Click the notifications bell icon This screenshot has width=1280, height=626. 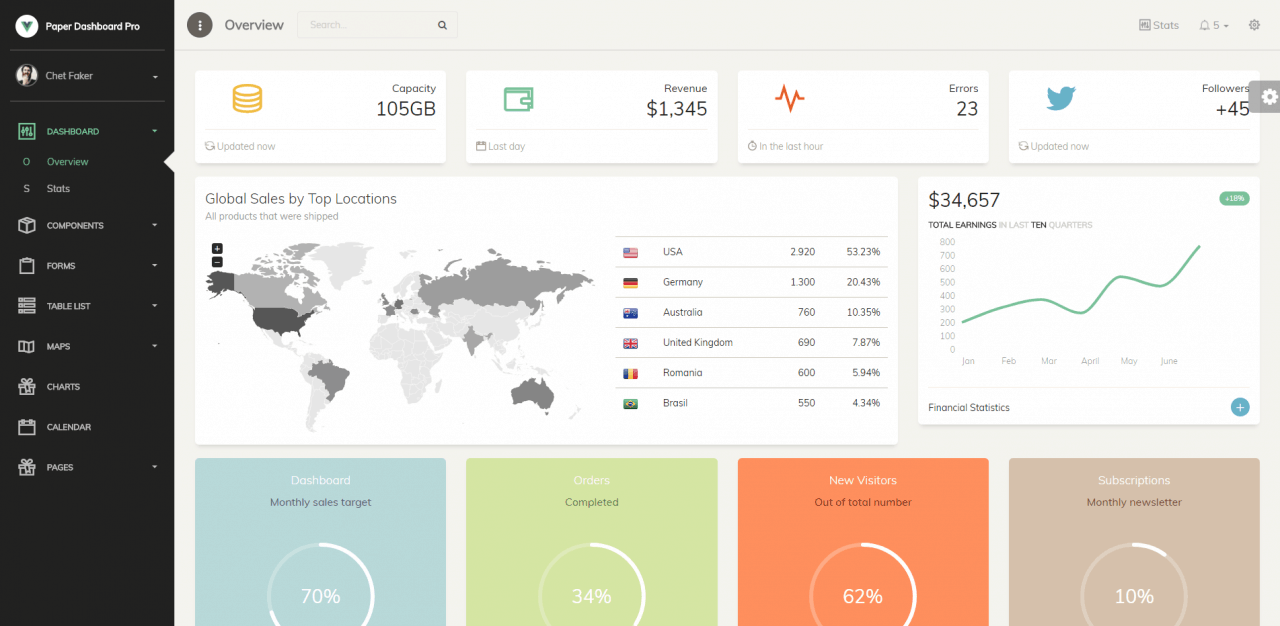(1204, 25)
